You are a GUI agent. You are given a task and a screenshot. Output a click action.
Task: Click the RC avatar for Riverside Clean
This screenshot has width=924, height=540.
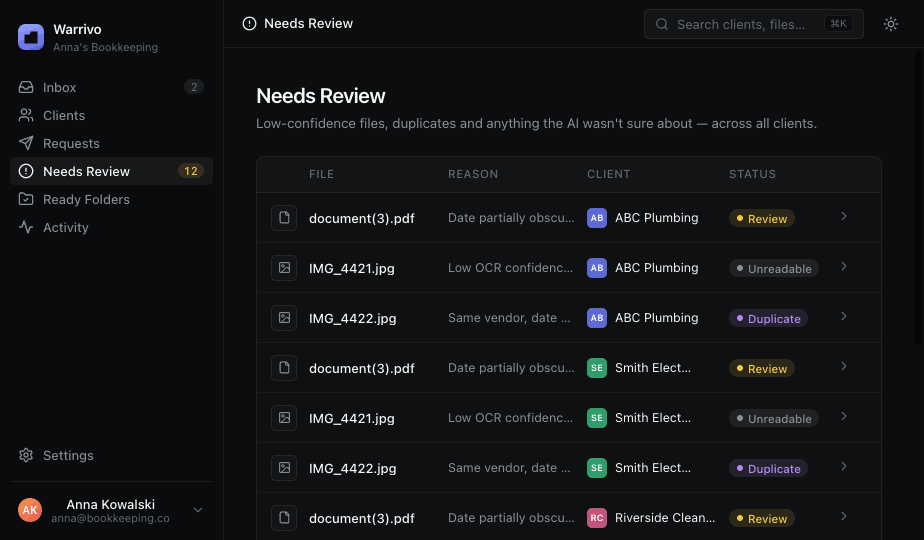tap(597, 518)
